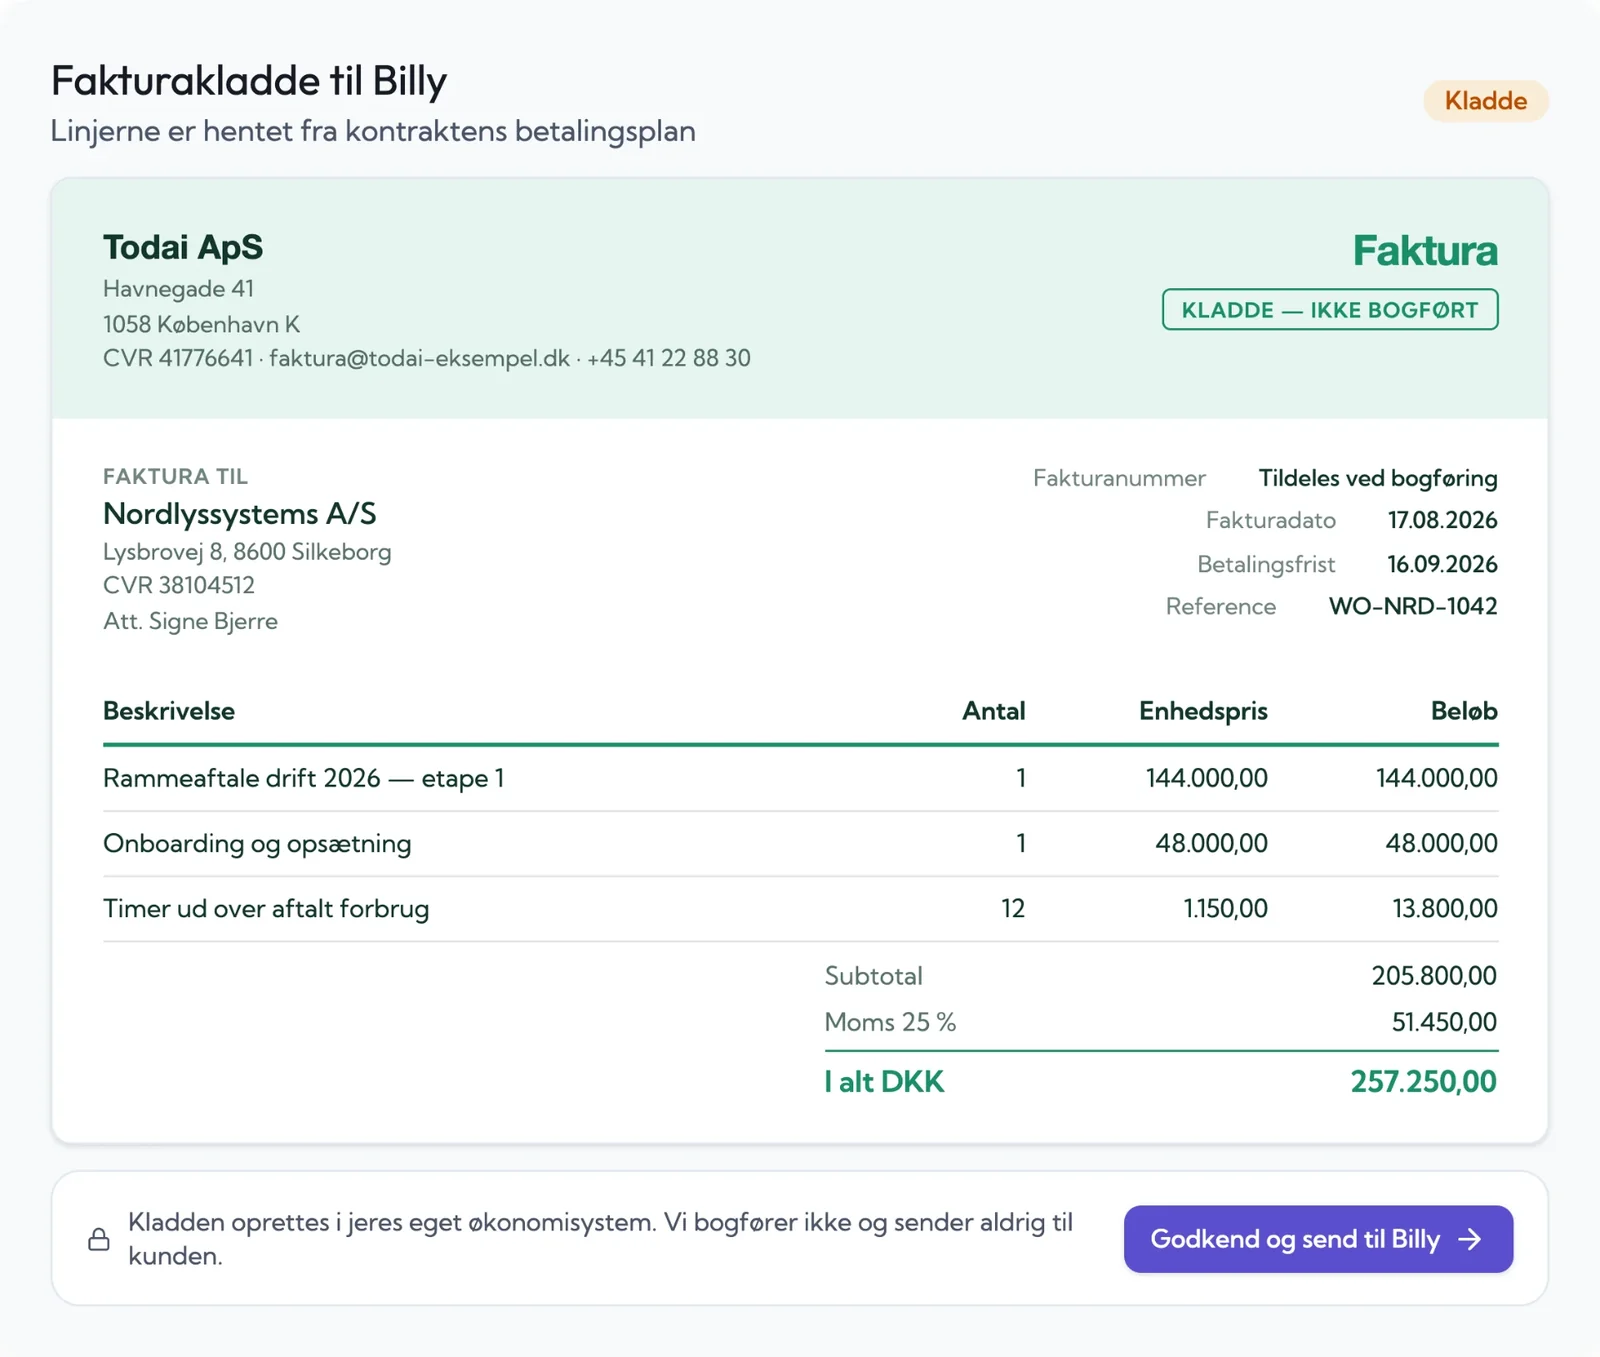Click the Att. Signe Bjerre line
This screenshot has height=1357, width=1600.
[x=191, y=621]
